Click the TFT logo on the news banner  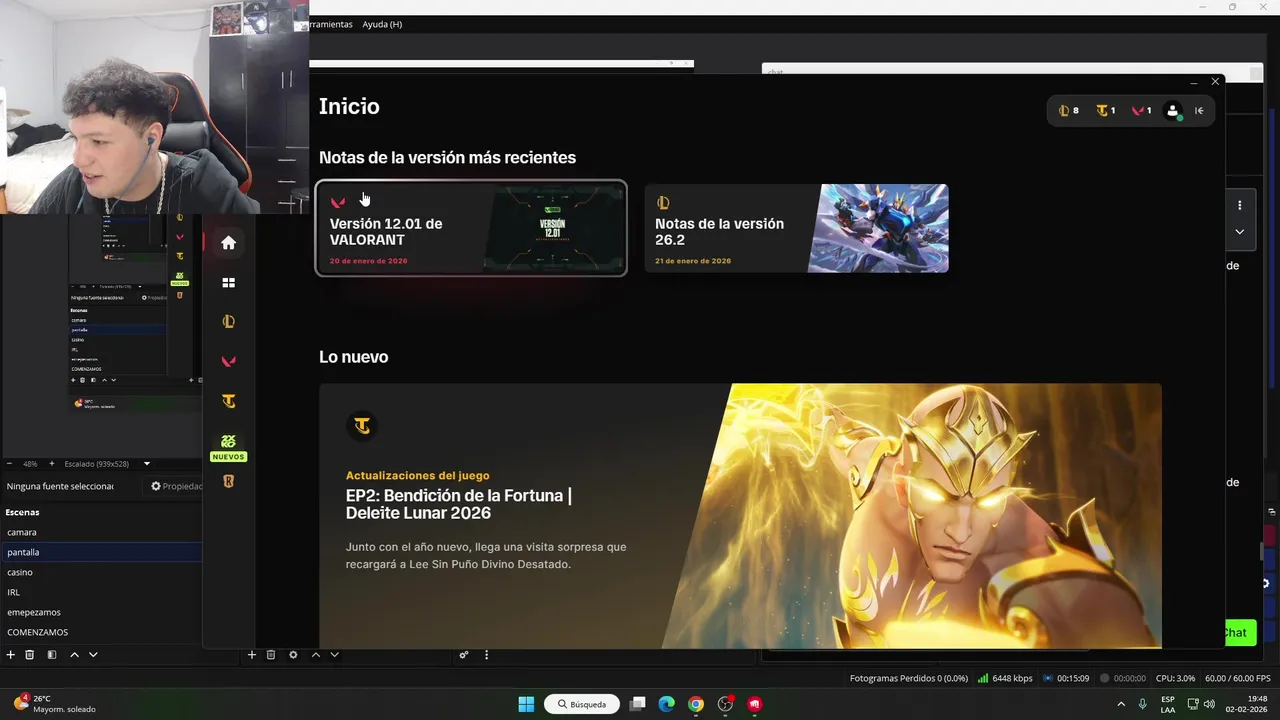click(x=362, y=426)
